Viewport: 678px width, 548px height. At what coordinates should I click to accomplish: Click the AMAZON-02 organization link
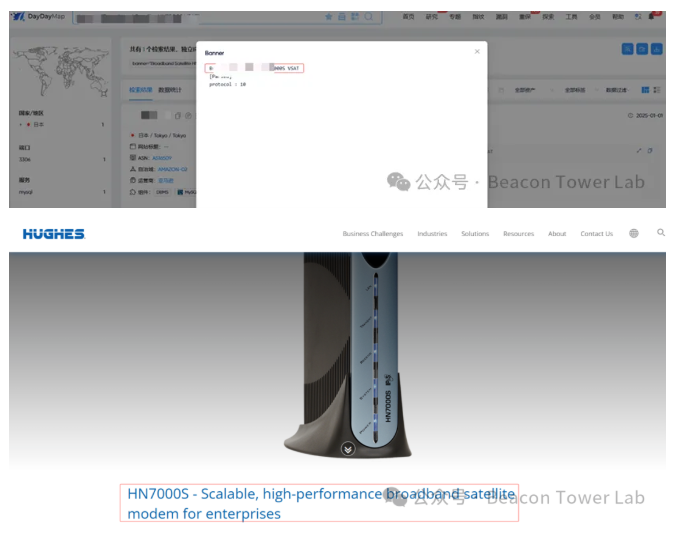coord(172,170)
